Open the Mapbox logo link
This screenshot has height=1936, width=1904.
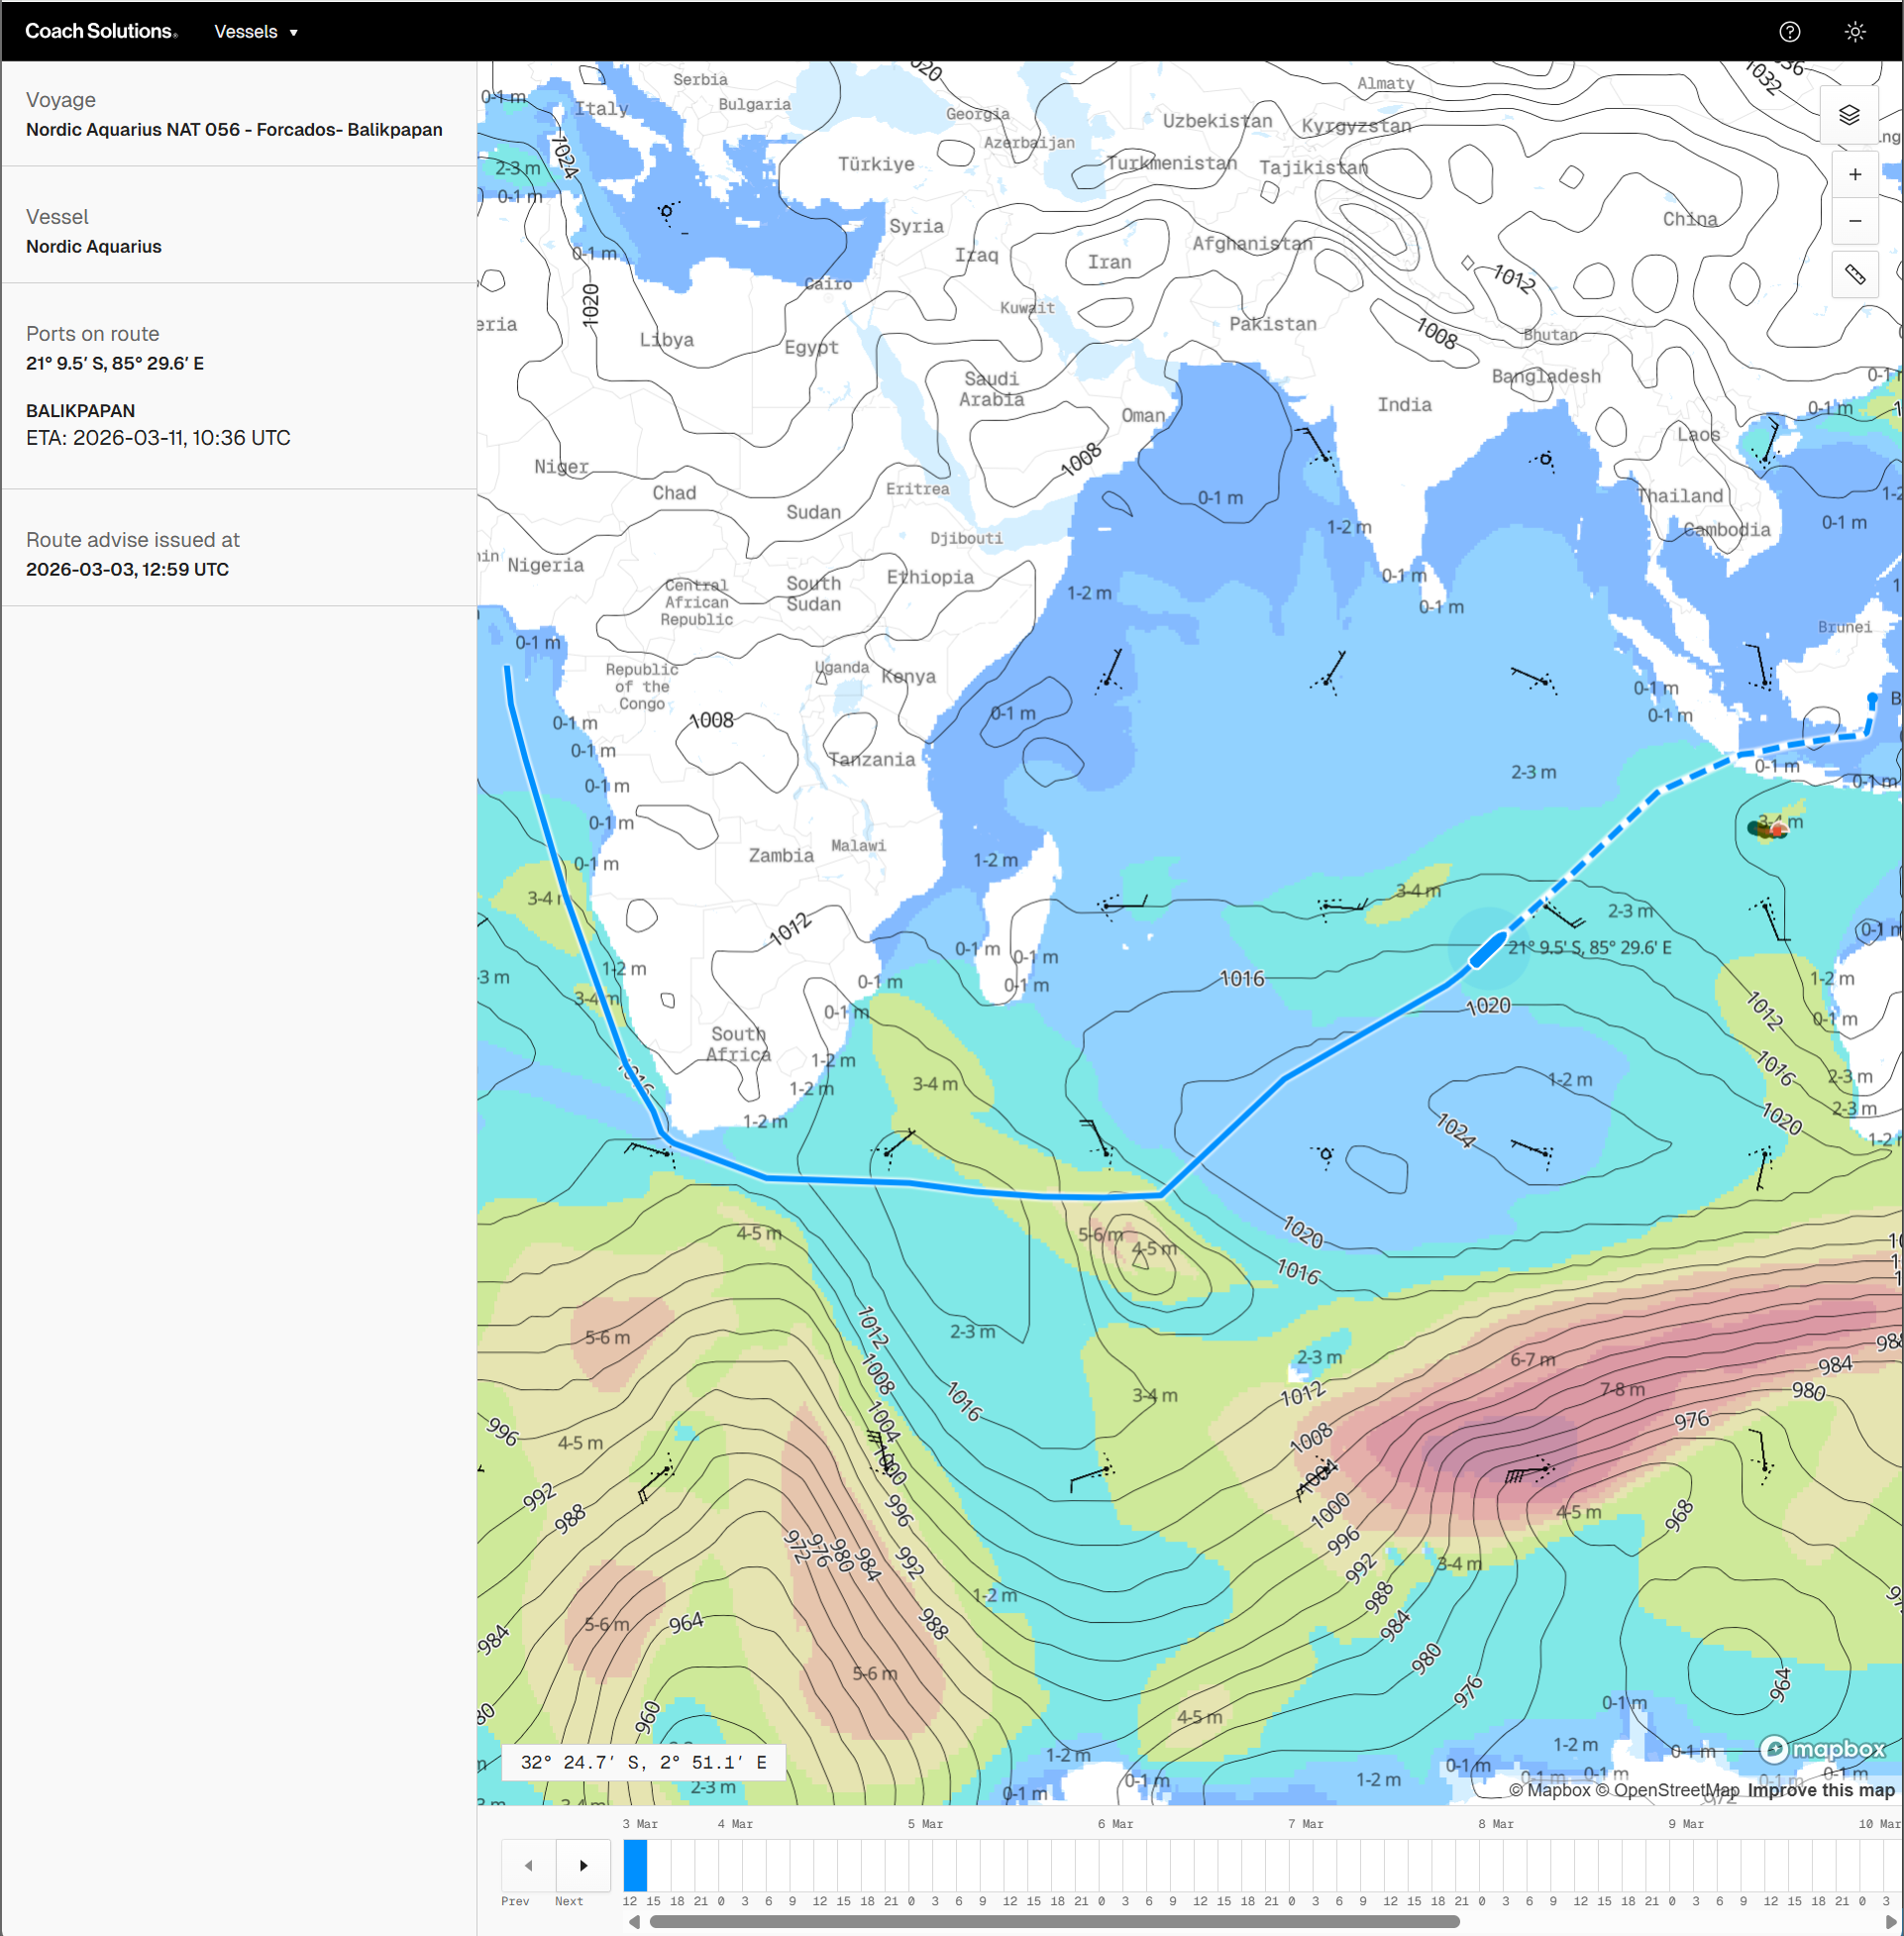1822,1749
